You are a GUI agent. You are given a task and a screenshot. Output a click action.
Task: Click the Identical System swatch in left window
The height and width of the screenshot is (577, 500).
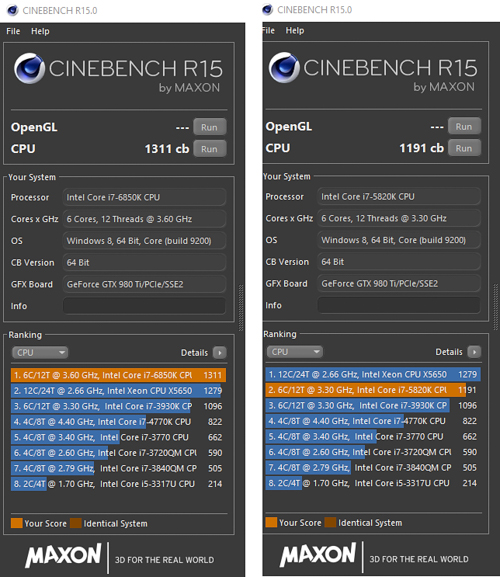tap(76, 523)
